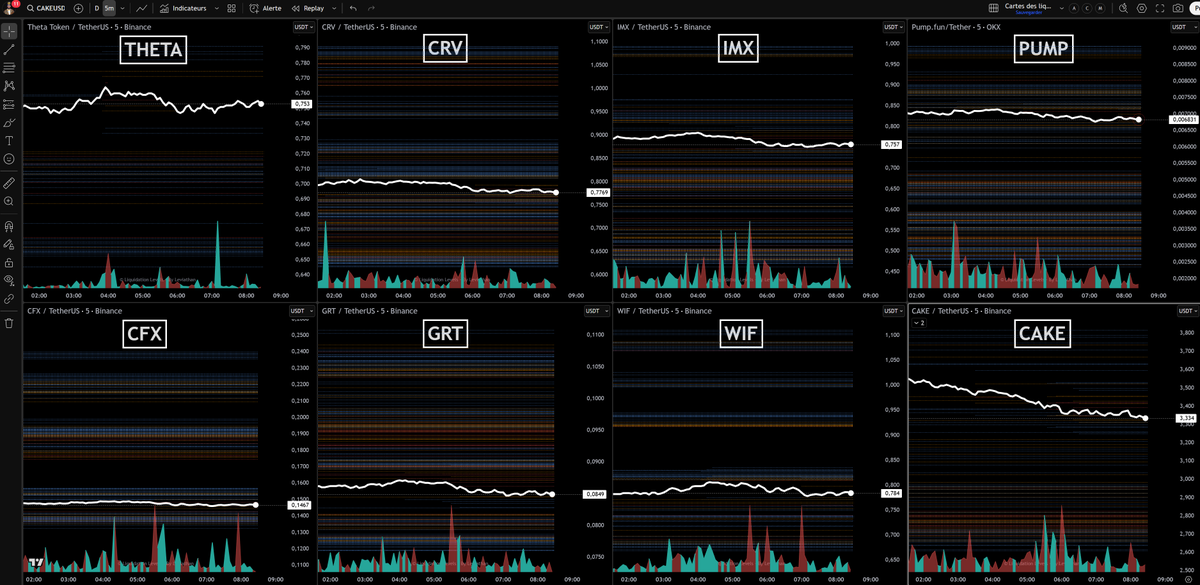This screenshot has height=585, width=1200.
Task: Click the WIF / TetherUS chart title
Action: (x=664, y=311)
